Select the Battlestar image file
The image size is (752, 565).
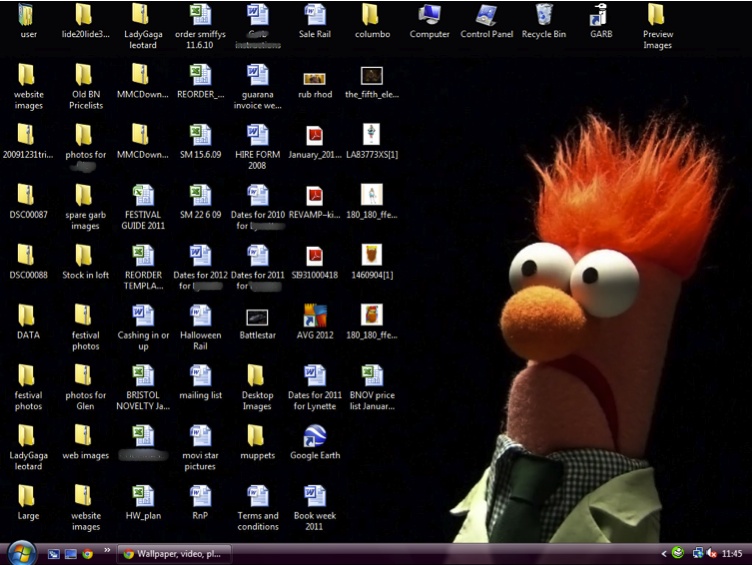pos(258,324)
